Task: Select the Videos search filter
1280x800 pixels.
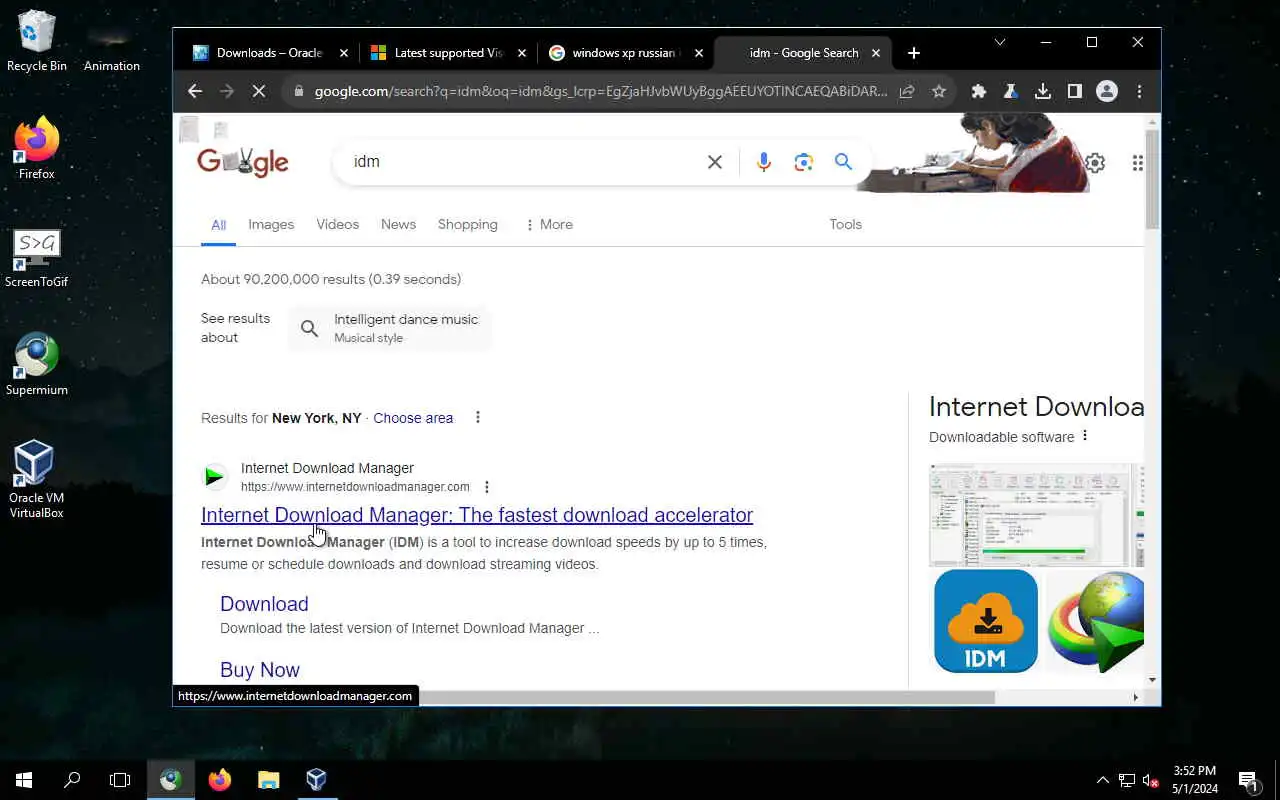Action: [x=338, y=224]
